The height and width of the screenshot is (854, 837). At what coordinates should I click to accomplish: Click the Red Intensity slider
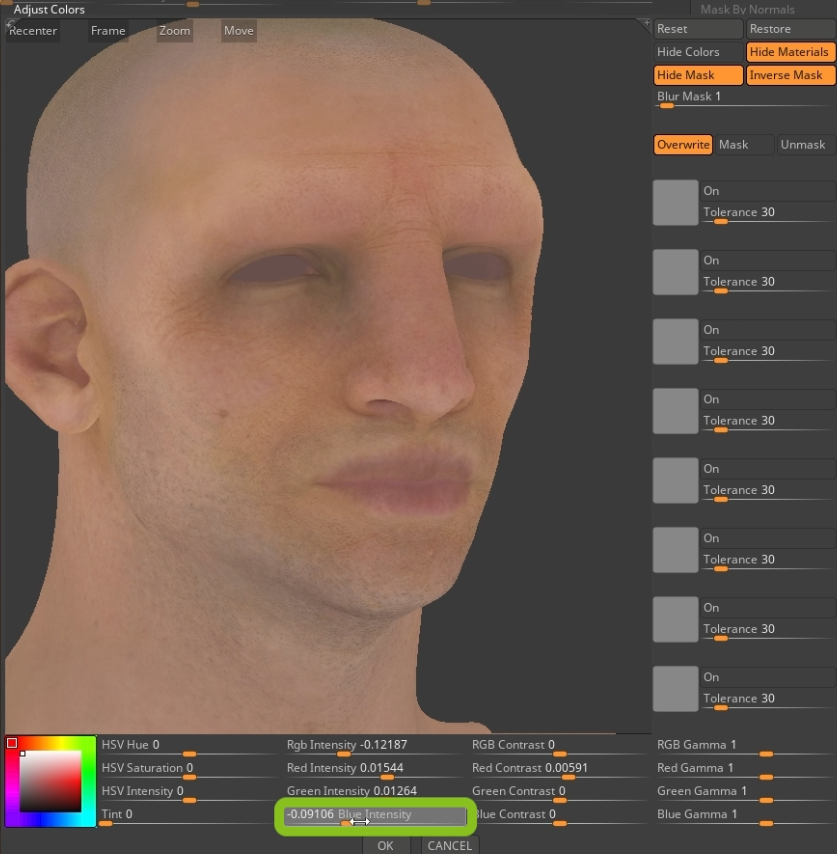(x=374, y=770)
